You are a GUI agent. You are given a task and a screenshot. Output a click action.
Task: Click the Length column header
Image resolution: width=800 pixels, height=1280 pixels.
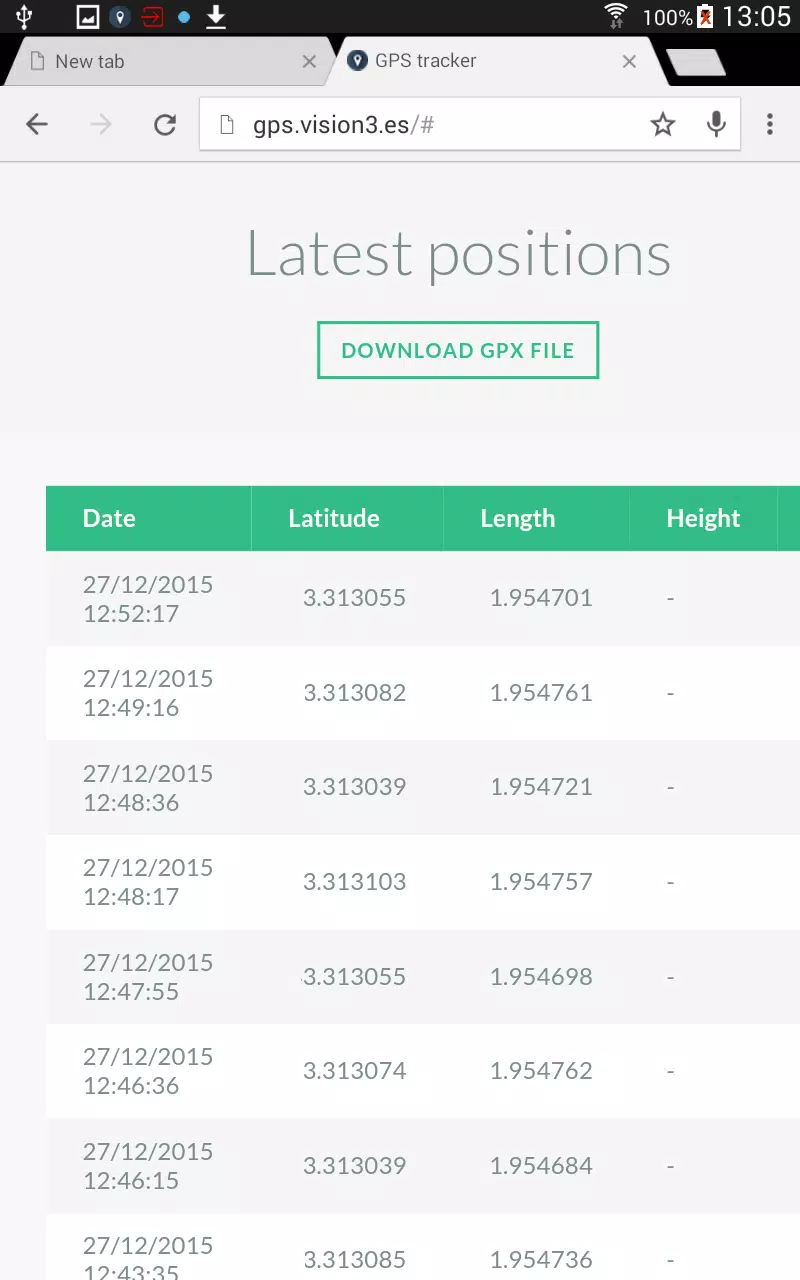tap(517, 518)
